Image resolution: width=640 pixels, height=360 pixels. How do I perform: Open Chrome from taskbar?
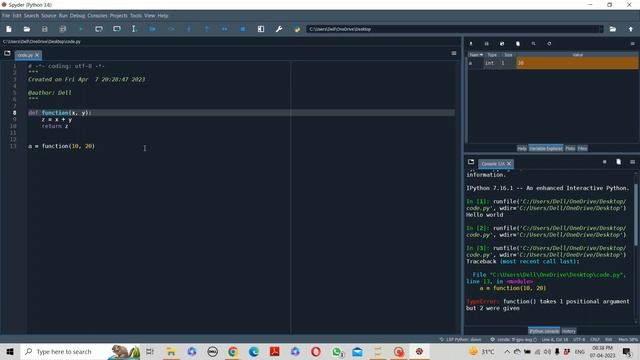233,351
